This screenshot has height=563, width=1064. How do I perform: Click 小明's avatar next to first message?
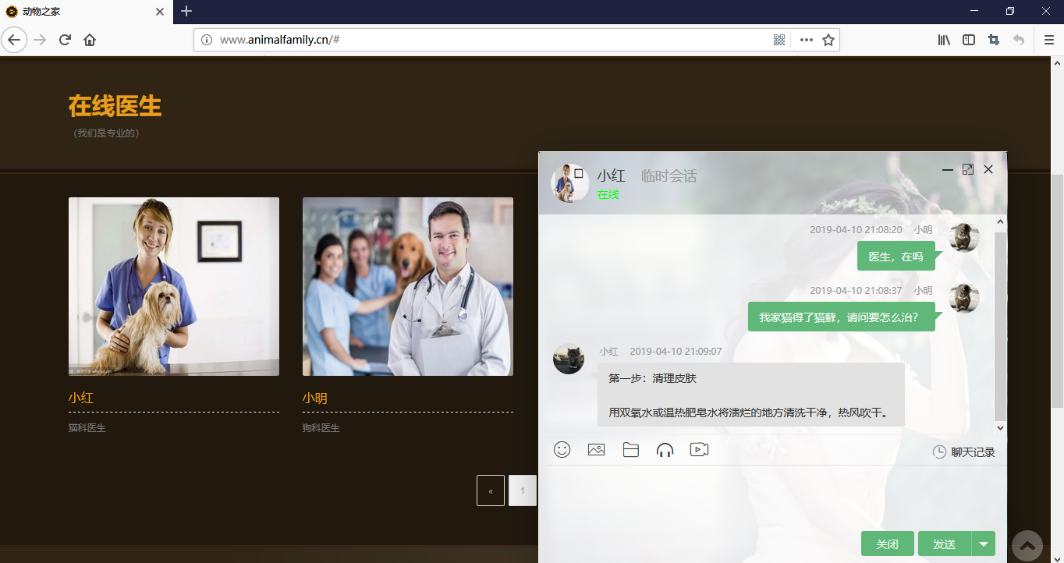(964, 237)
